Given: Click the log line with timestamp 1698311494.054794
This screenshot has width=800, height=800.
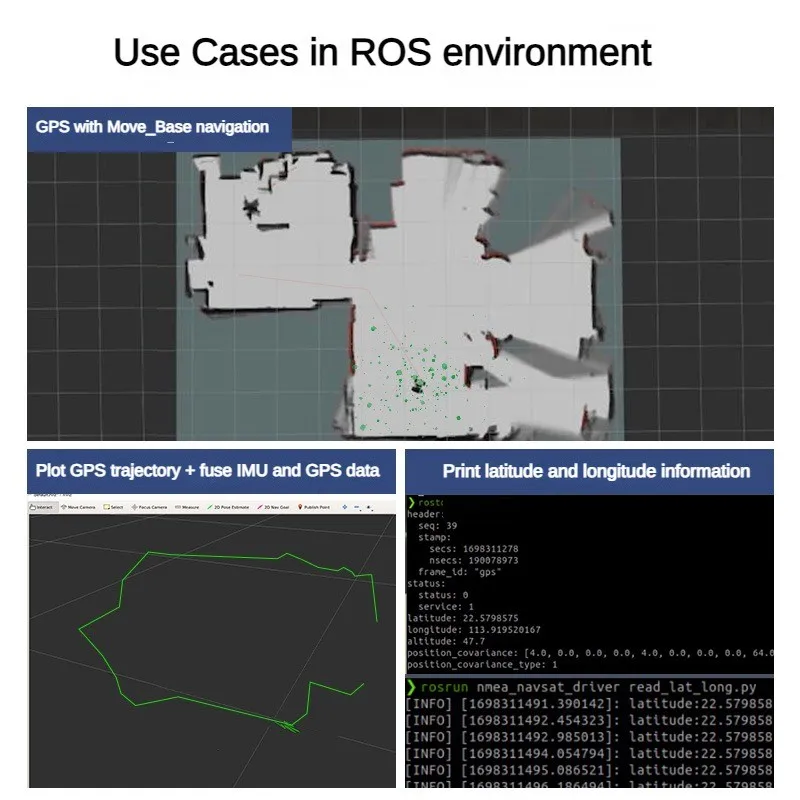Looking at the screenshot, I should click(x=589, y=754).
